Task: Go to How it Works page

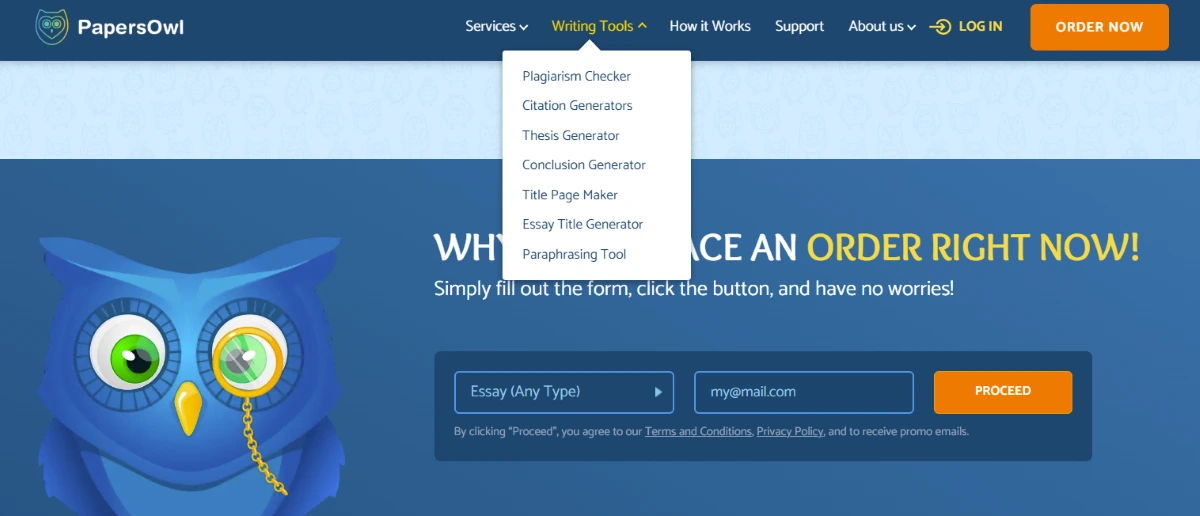Action: tap(709, 27)
